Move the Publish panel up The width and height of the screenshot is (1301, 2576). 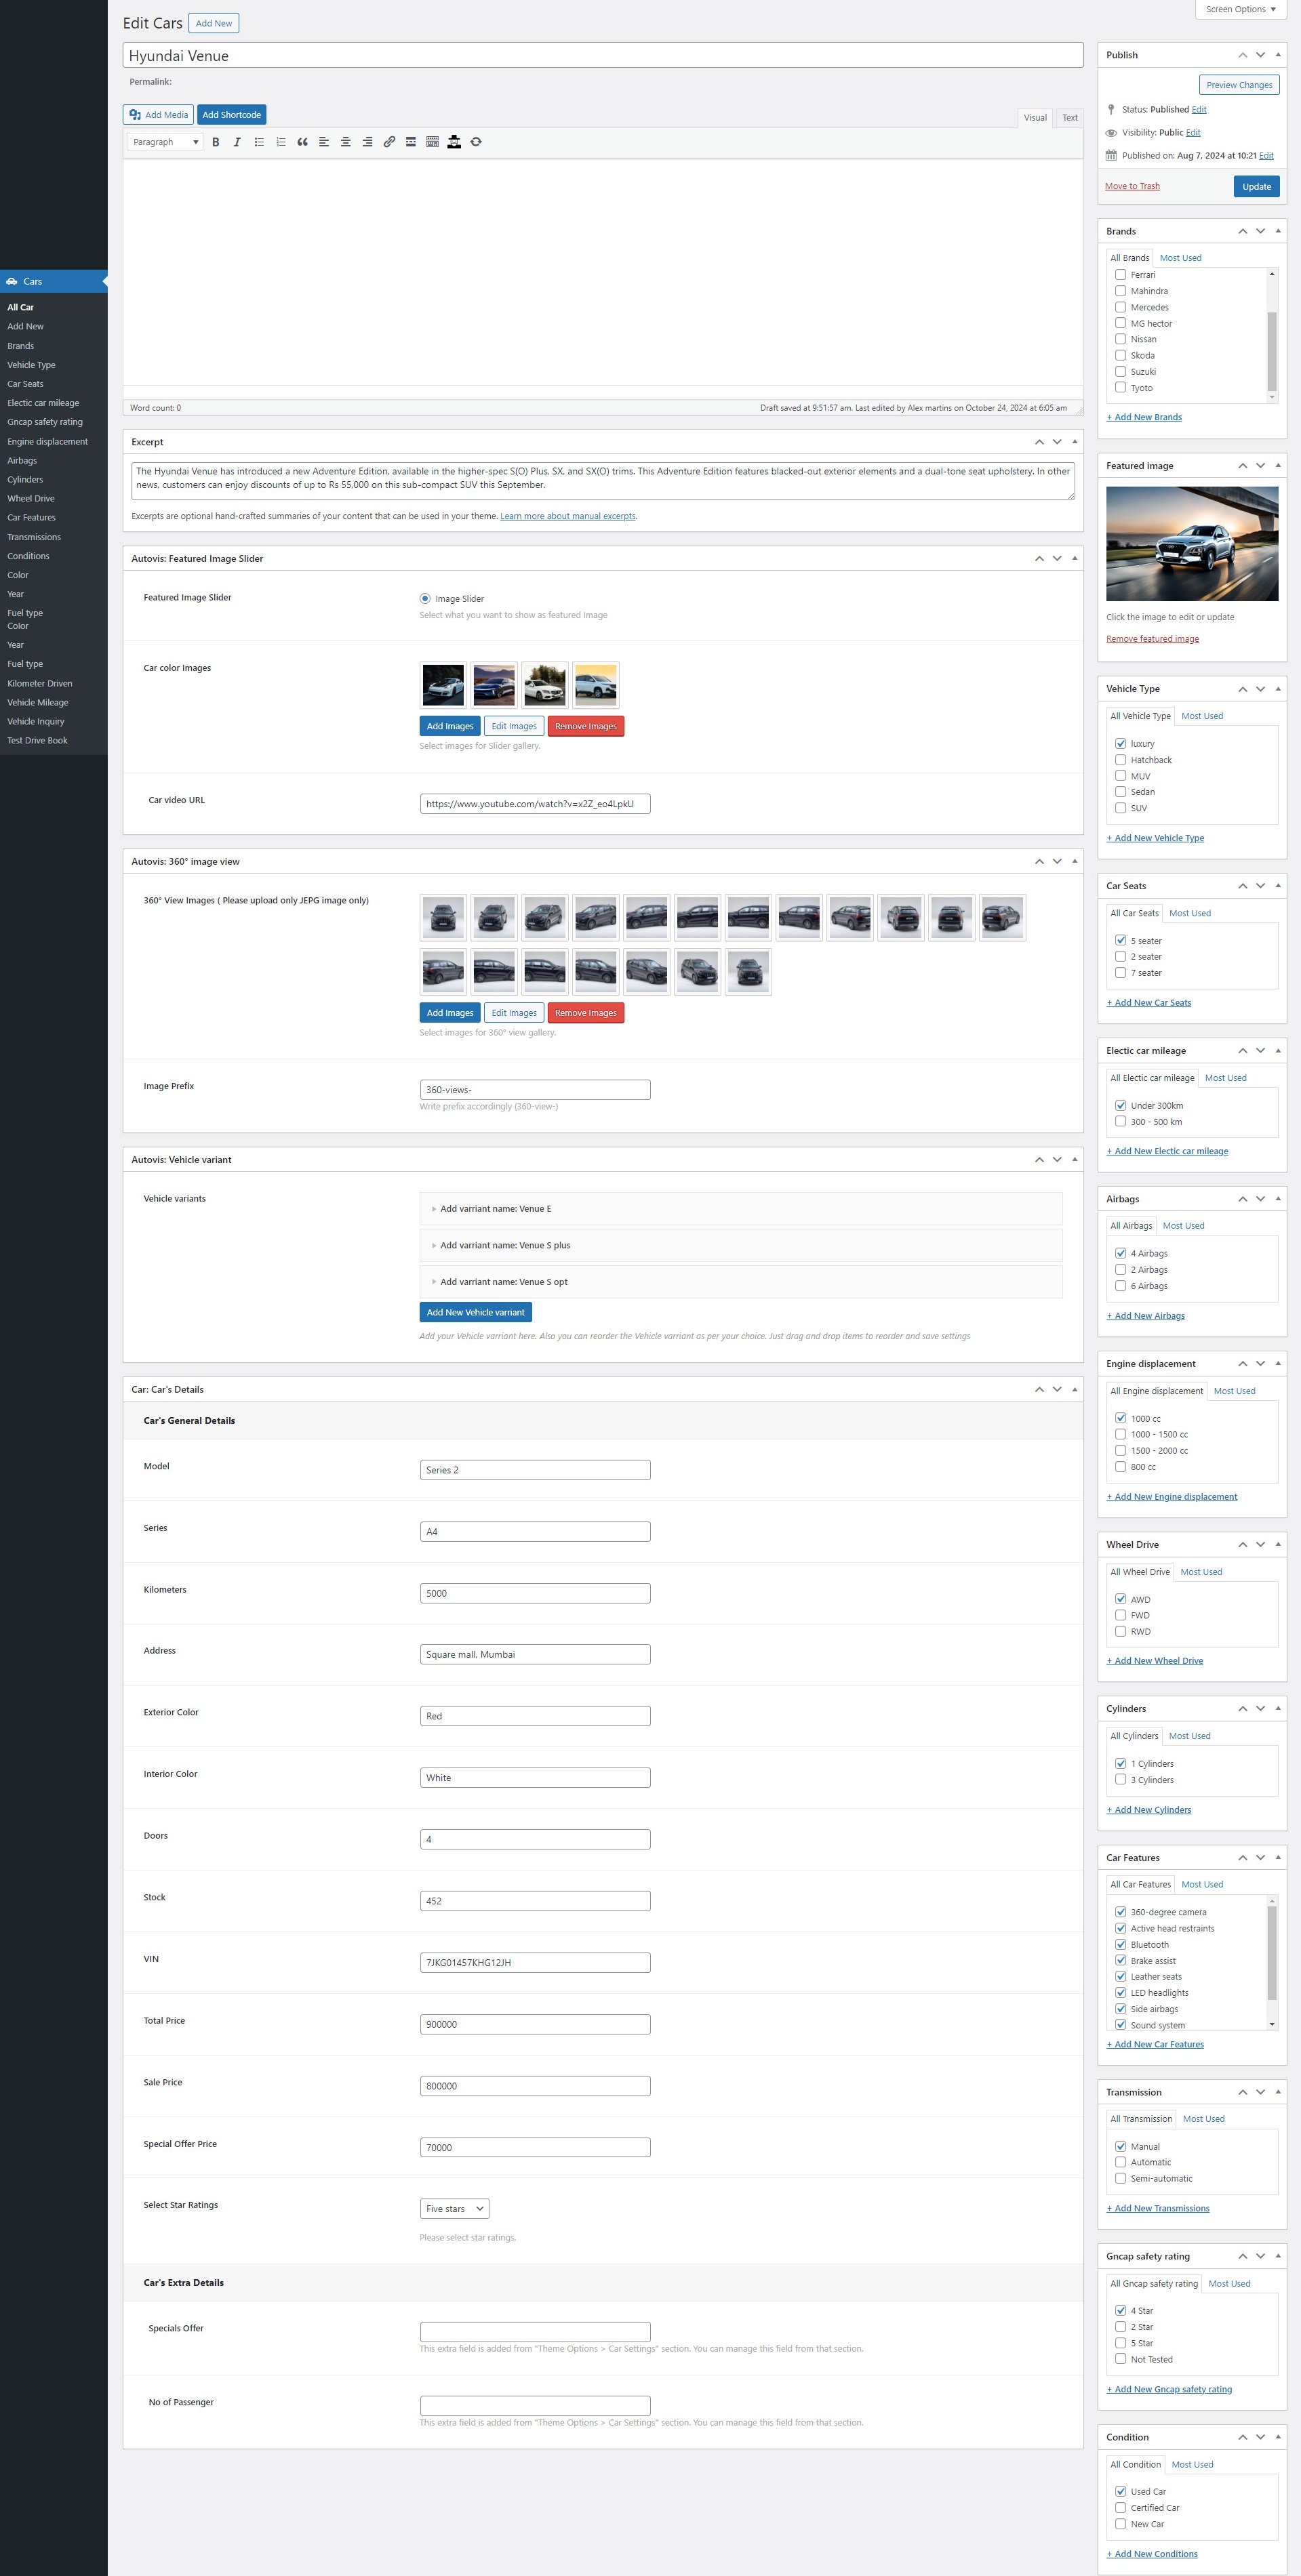click(1243, 55)
